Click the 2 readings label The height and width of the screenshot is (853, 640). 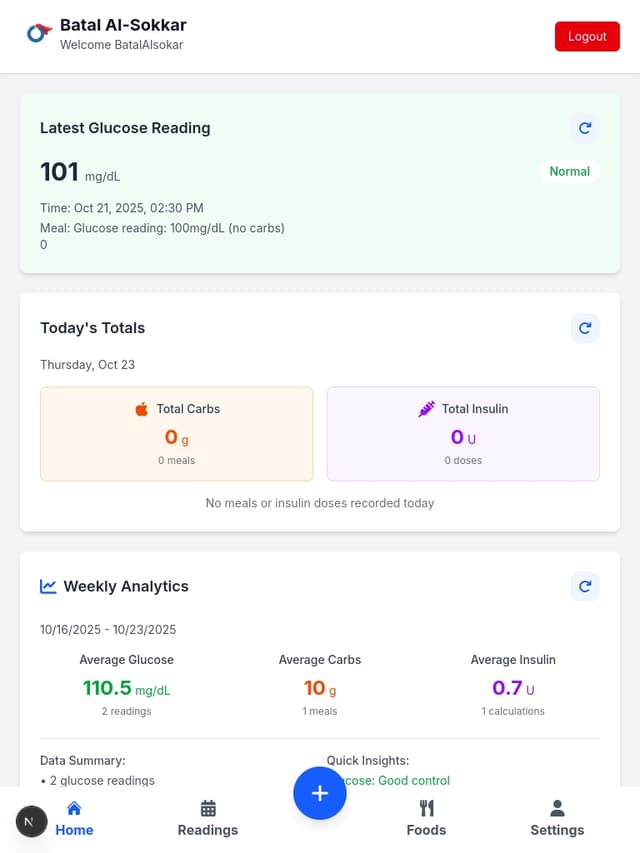pos(126,711)
